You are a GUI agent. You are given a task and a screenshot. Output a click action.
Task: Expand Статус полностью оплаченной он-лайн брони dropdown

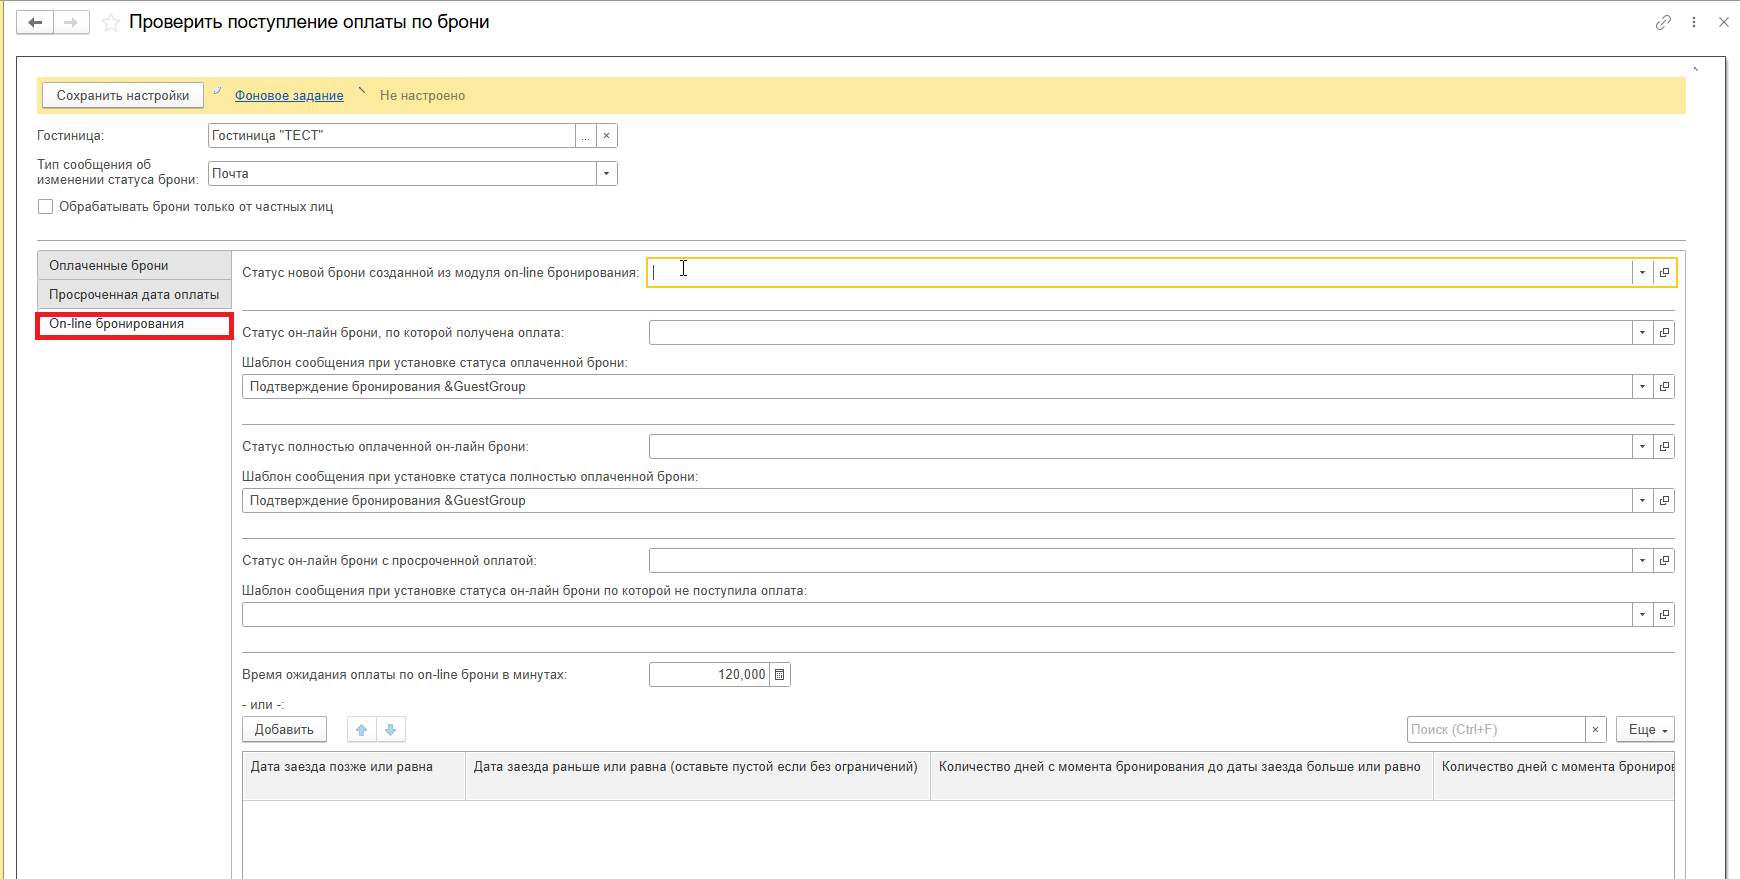click(x=1642, y=446)
